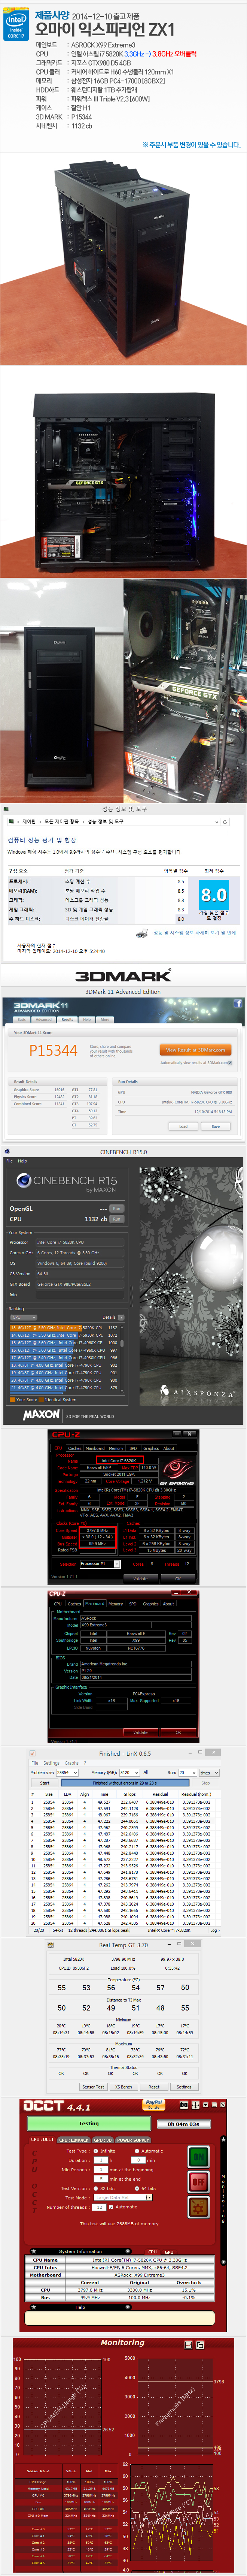Open the Caches tab in CPU-Z CPU window
This screenshot has width=247, height=2576.
(75, 1448)
